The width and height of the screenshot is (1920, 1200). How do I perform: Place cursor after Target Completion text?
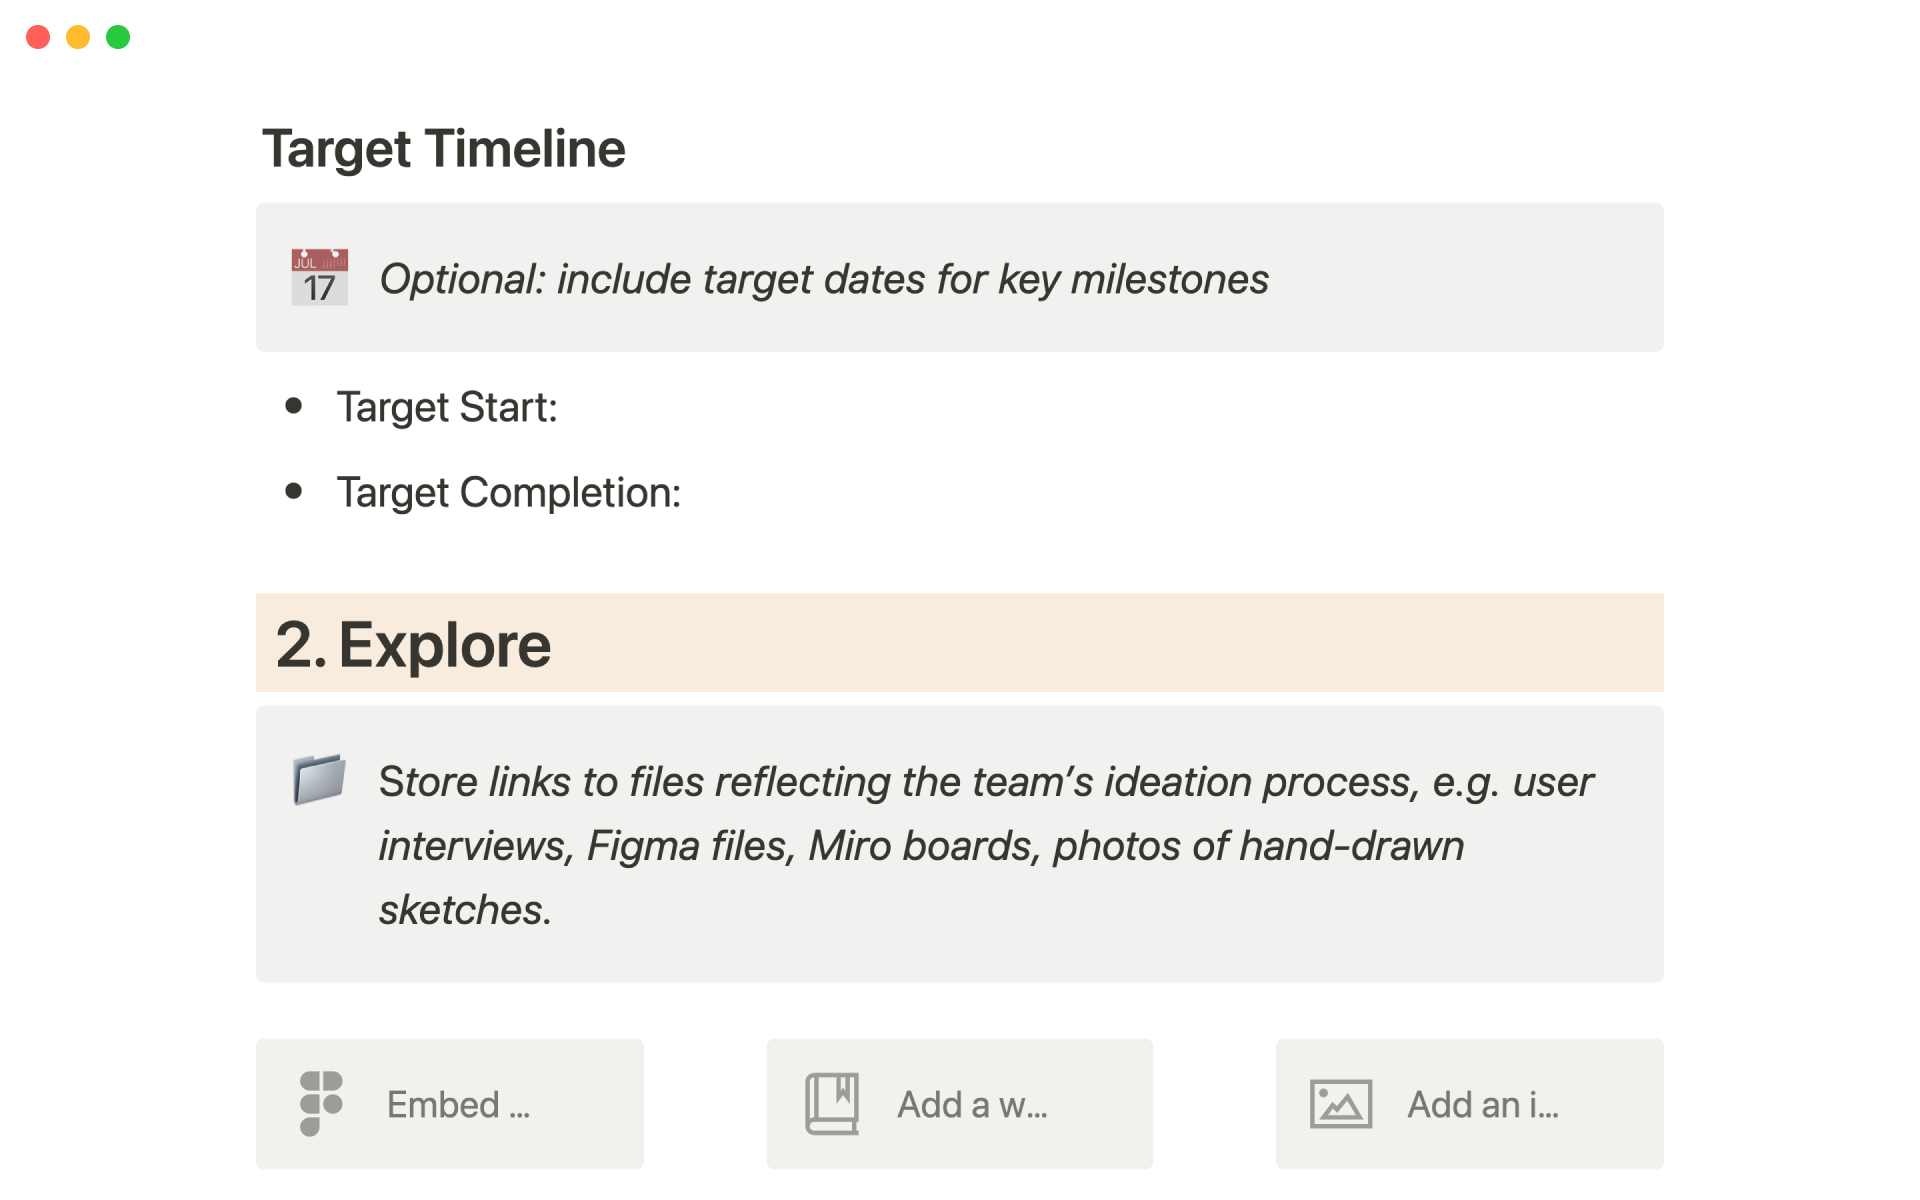682,493
